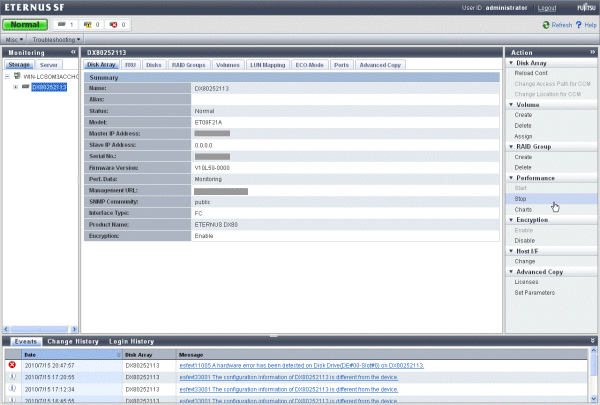600x405 pixels.
Task: Open the esfext11005 hardware error message link
Action: click(x=302, y=366)
